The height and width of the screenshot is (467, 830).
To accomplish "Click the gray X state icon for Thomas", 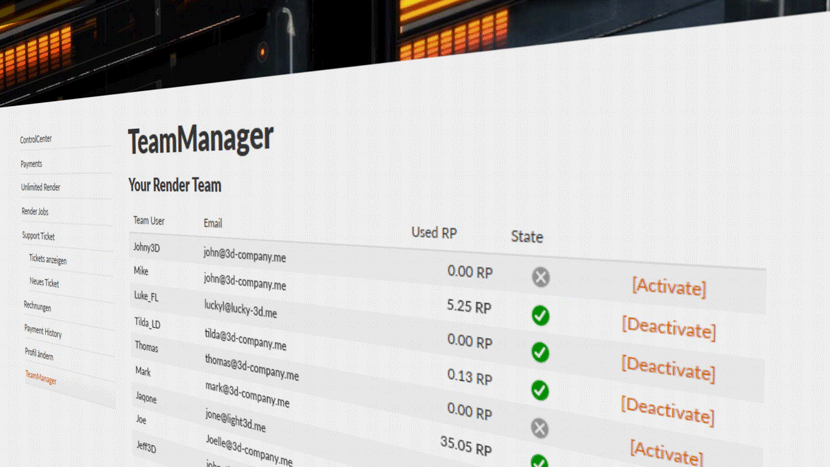I will point(540,428).
